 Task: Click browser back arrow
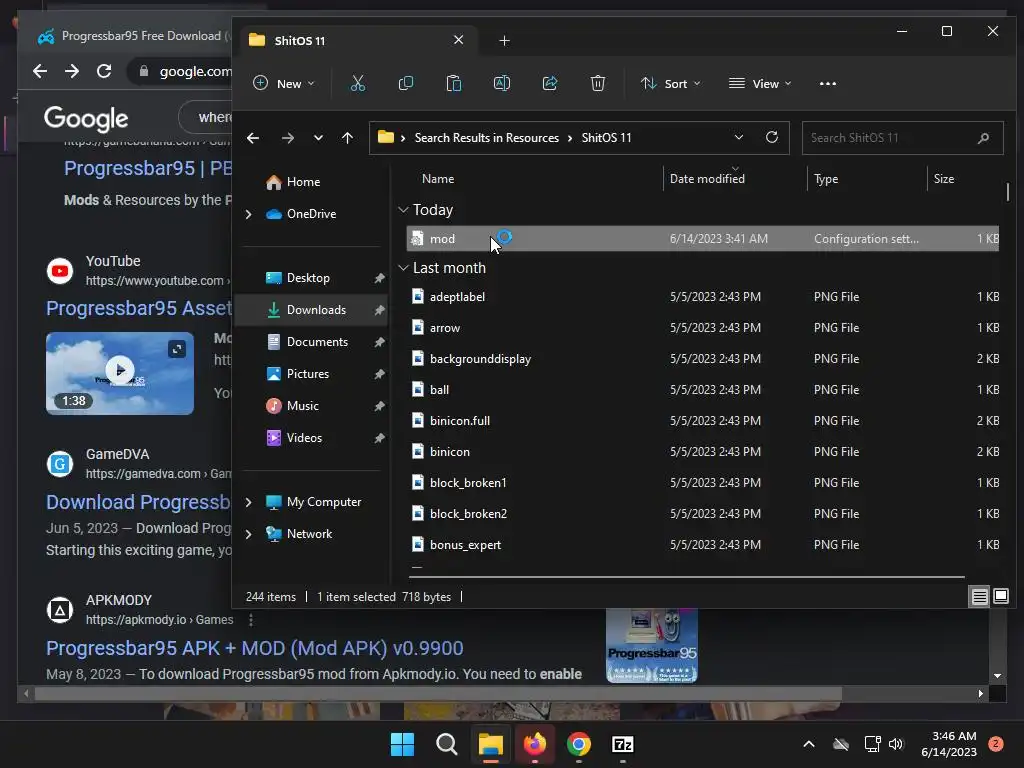coord(40,71)
